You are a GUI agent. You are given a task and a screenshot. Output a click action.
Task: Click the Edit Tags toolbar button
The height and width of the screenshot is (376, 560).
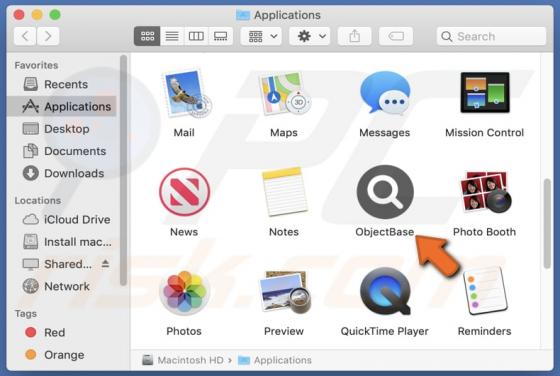point(396,36)
